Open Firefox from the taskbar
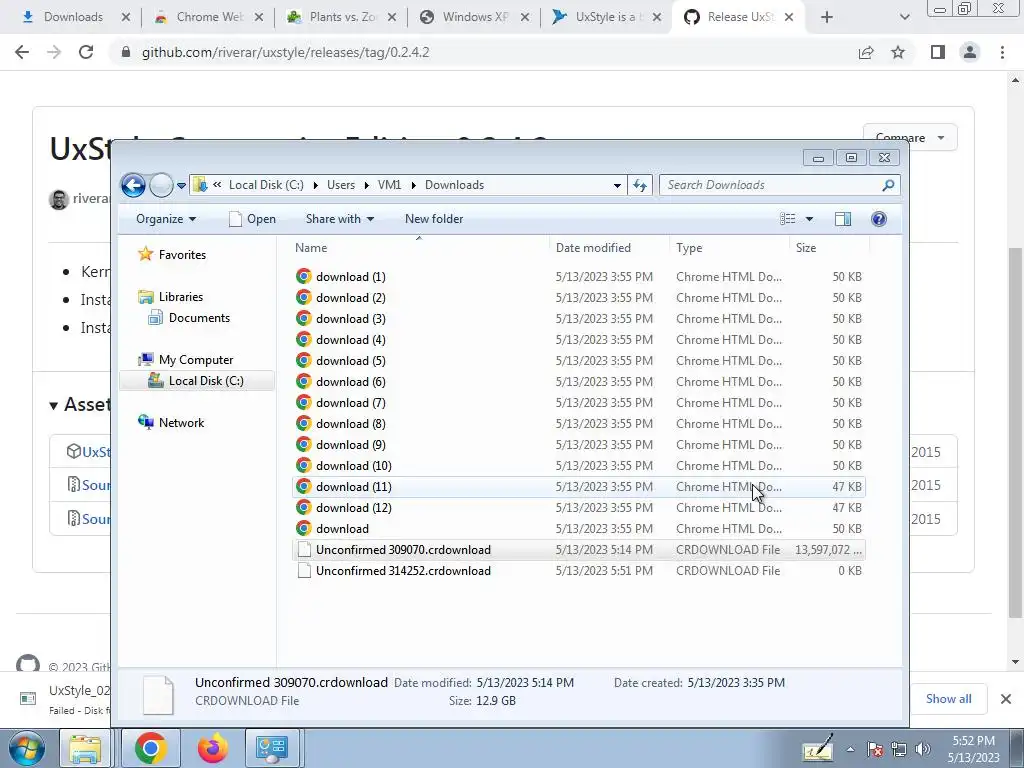 pyautogui.click(x=212, y=748)
